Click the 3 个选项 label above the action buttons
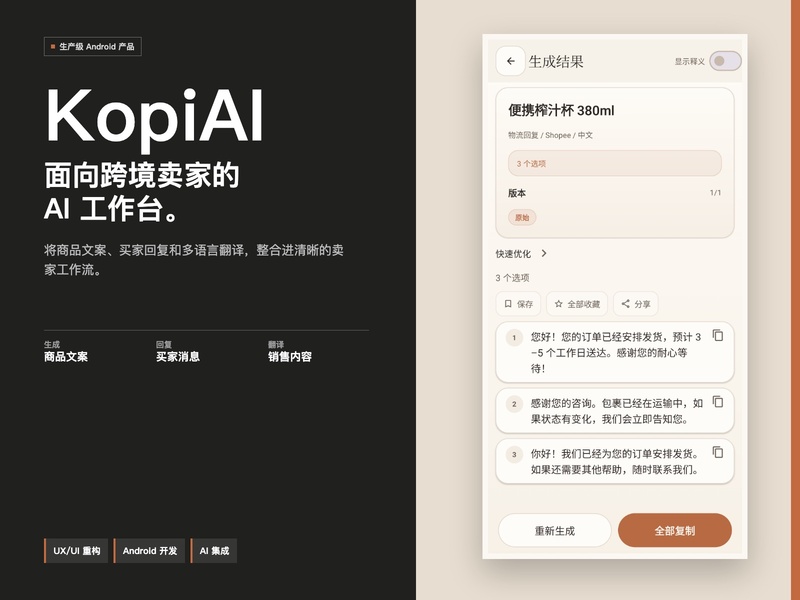 point(512,278)
